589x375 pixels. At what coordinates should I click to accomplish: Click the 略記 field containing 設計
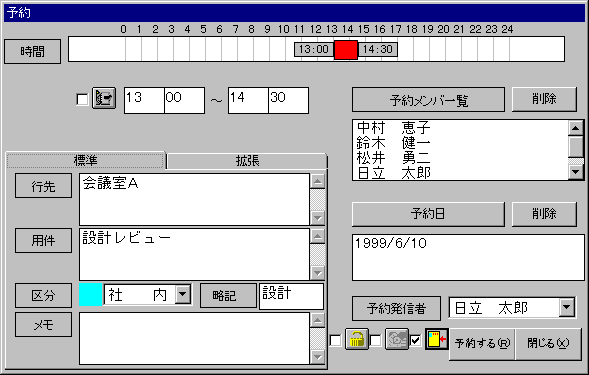click(x=291, y=296)
